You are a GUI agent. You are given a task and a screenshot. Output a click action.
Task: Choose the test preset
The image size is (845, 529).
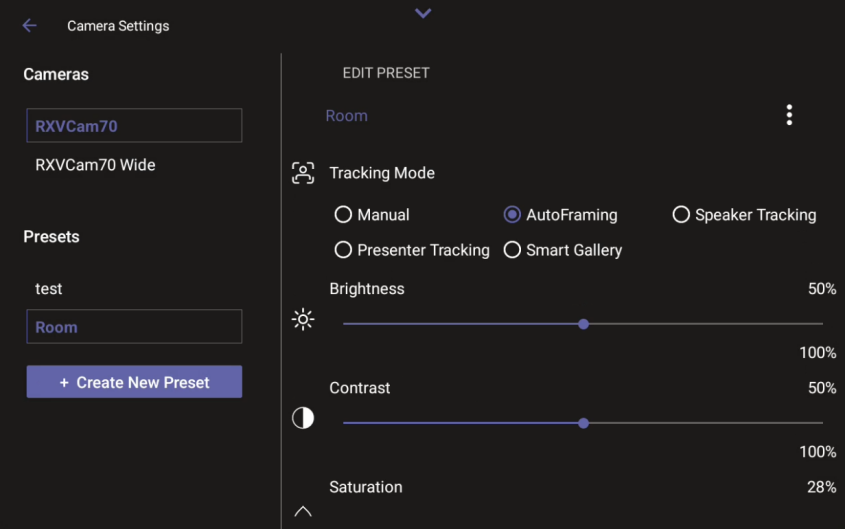(x=49, y=289)
